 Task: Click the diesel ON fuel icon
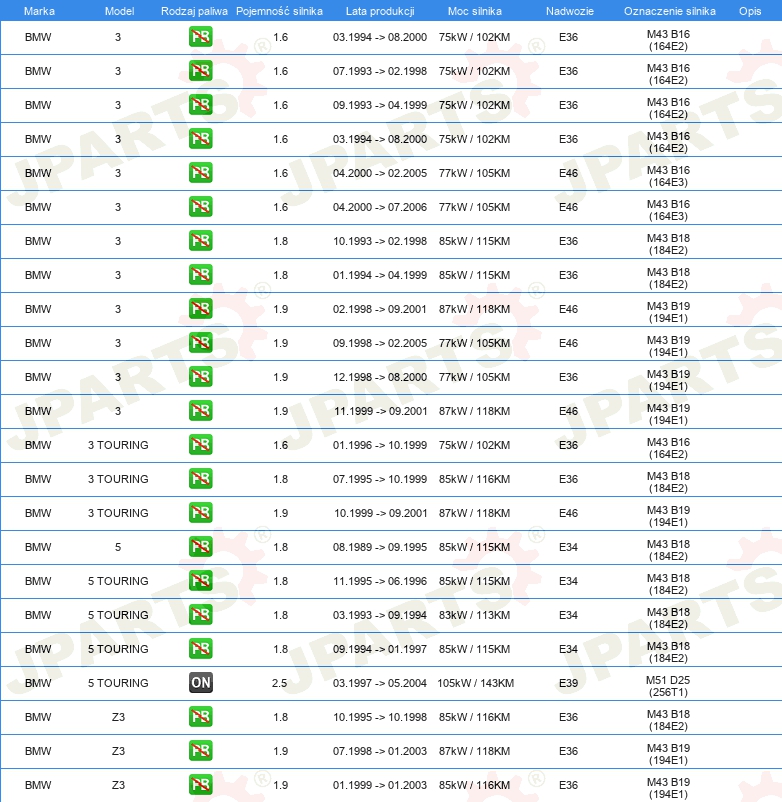[200, 683]
